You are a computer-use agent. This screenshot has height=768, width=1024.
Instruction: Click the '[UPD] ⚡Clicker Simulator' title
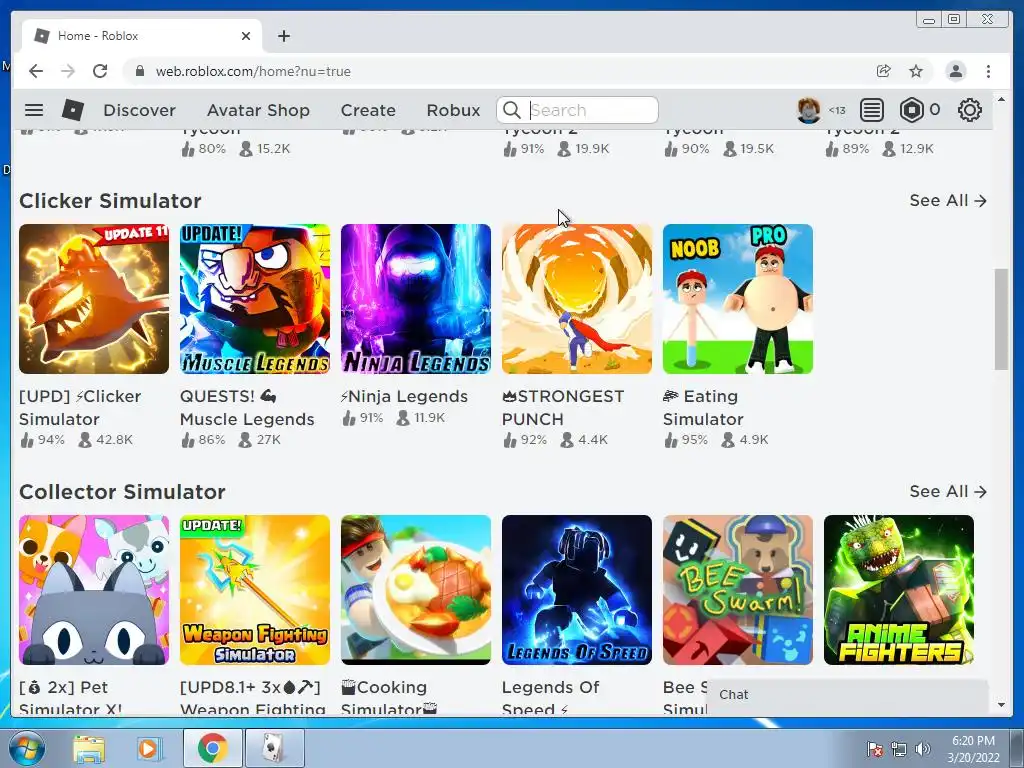pos(80,408)
